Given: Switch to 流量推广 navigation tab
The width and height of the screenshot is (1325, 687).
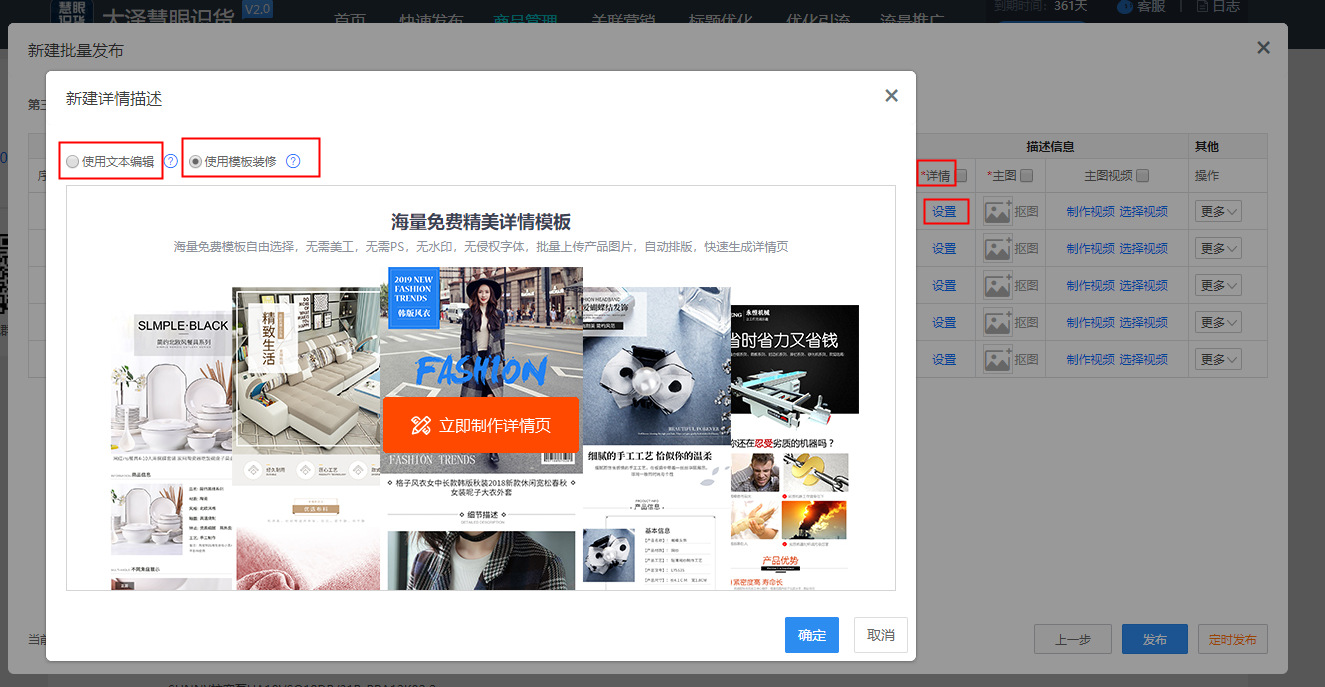Looking at the screenshot, I should tap(912, 20).
